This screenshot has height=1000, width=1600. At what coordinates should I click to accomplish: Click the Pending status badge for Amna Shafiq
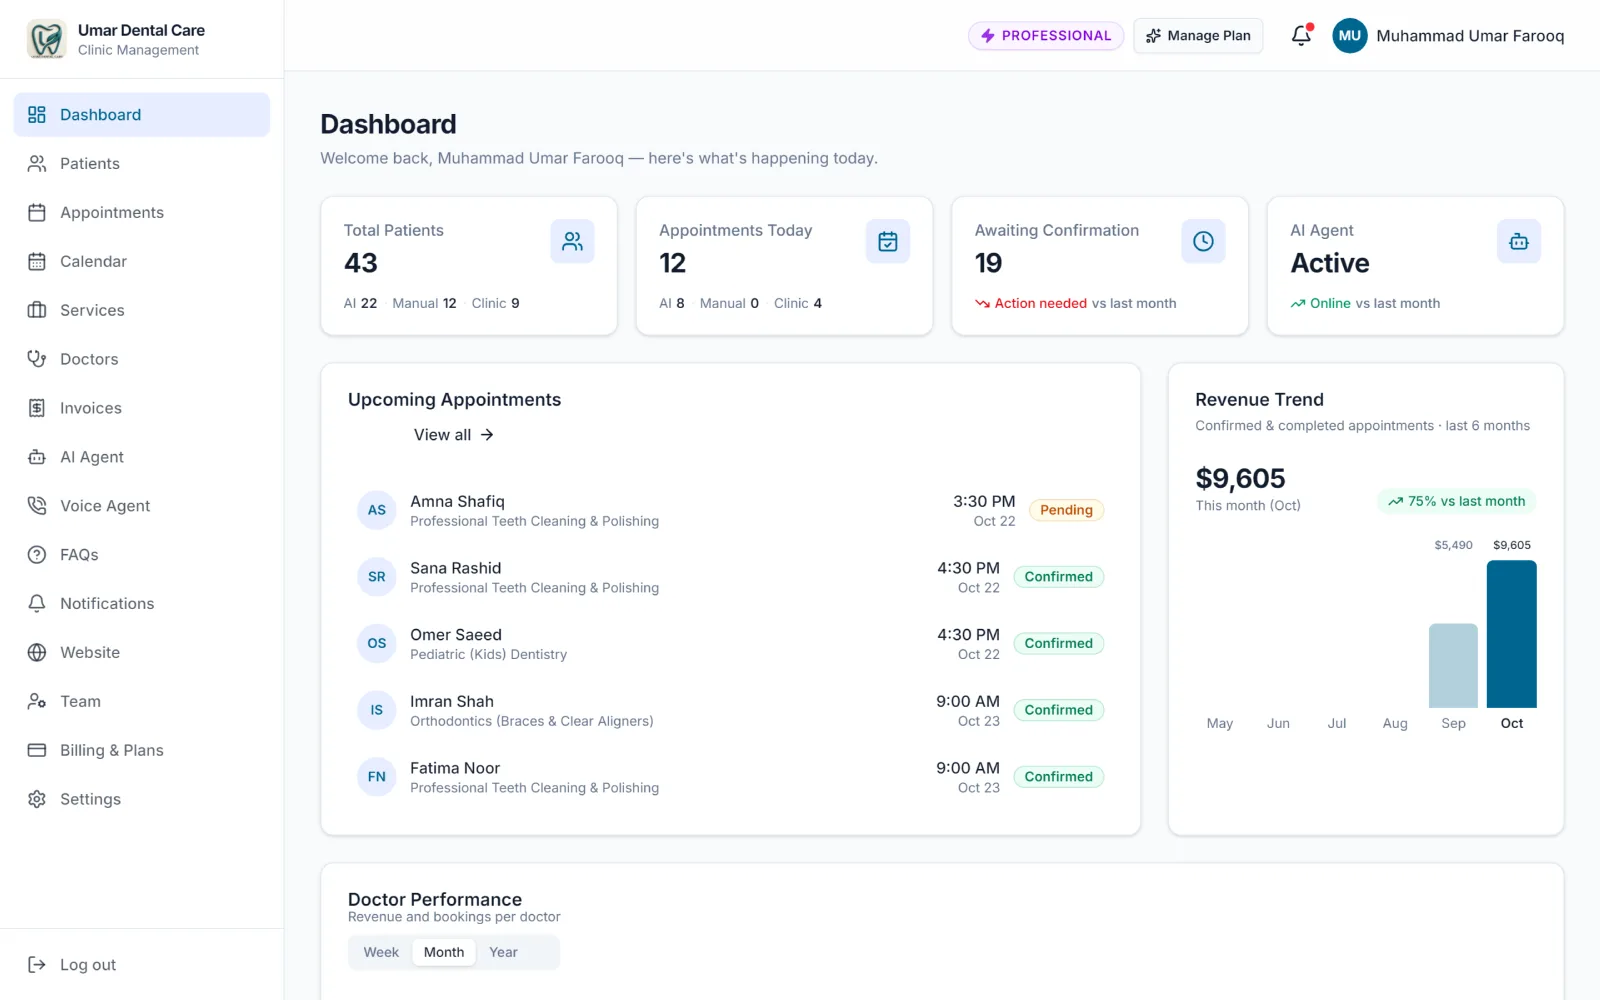pyautogui.click(x=1066, y=510)
